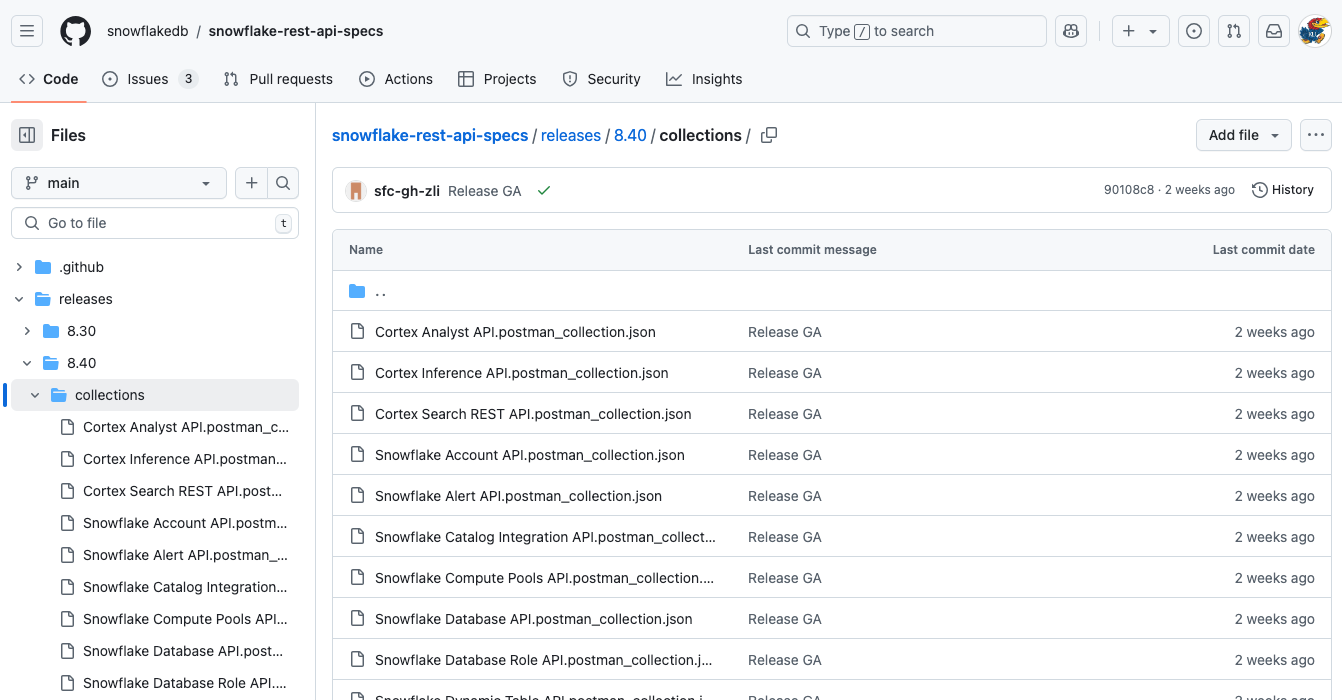Screen dimensions: 1342x700
Task: Open Snowflake Database API.postman_collection.json file
Action: click(x=534, y=619)
